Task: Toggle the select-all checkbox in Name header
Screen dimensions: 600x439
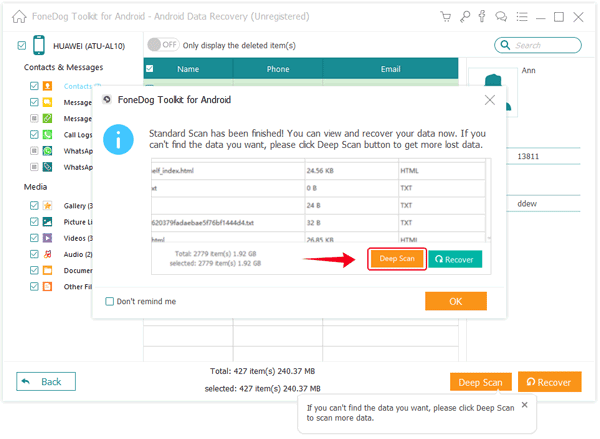Action: pyautogui.click(x=150, y=69)
